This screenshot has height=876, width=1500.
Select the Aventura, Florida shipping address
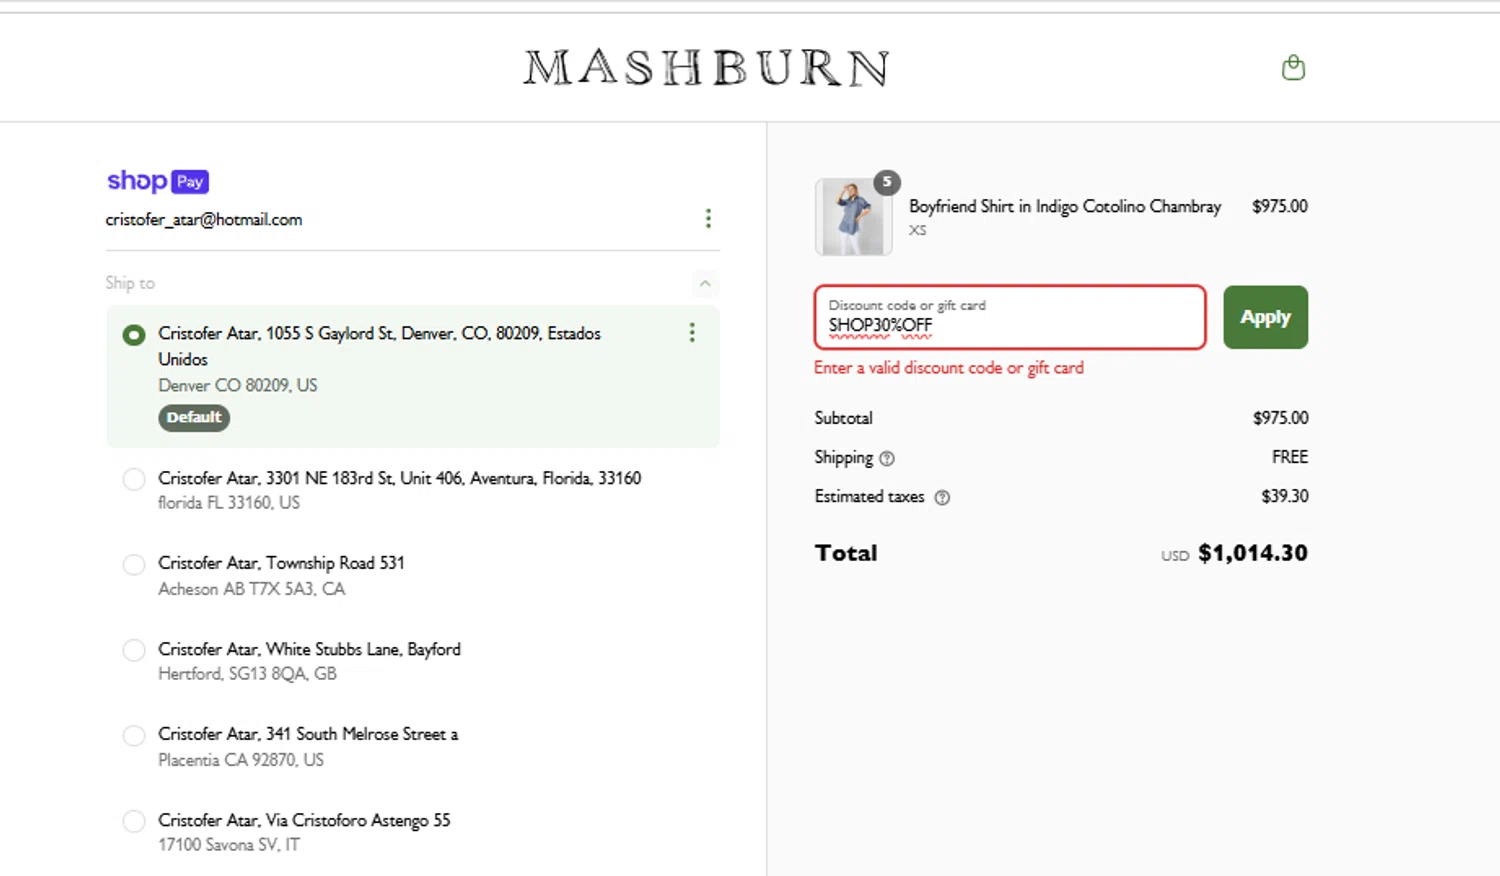click(x=133, y=479)
